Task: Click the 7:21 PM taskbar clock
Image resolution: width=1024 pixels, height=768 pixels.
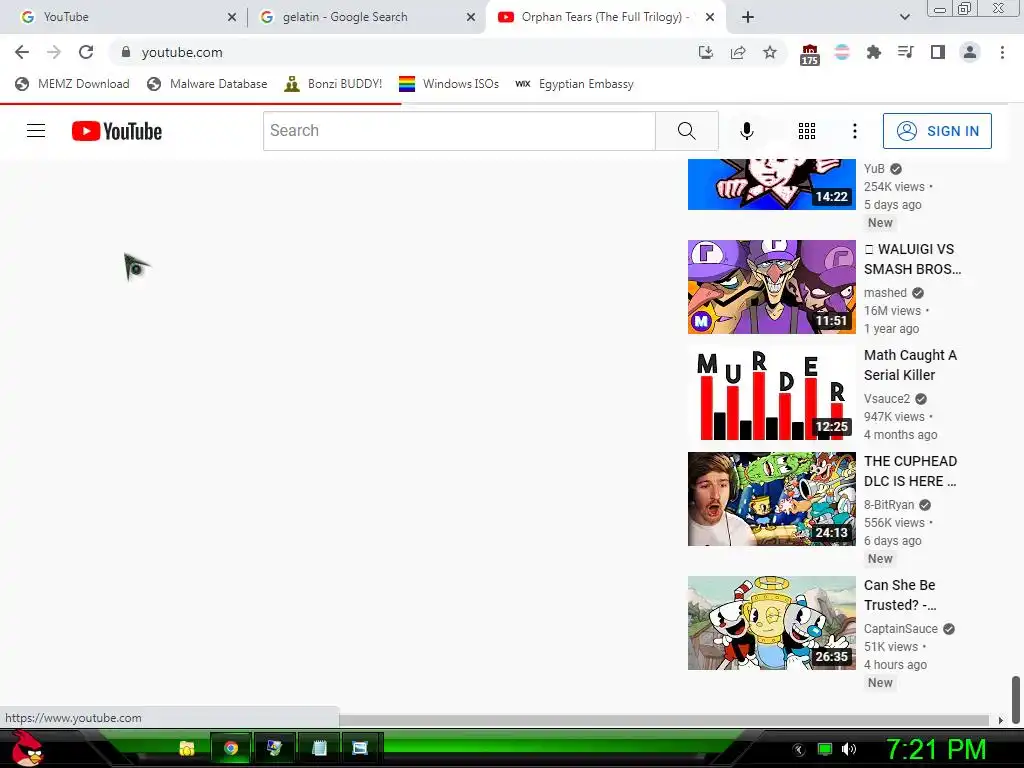Action: coord(936,749)
